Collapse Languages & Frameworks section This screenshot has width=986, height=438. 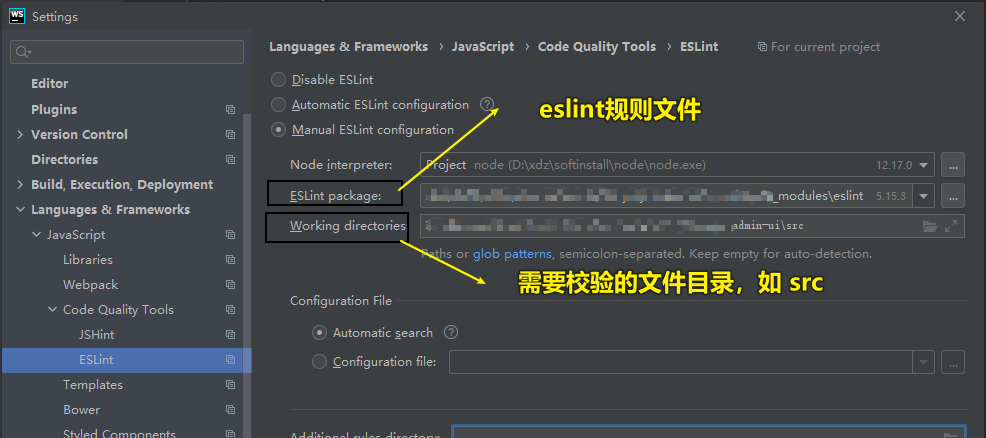click(20, 210)
